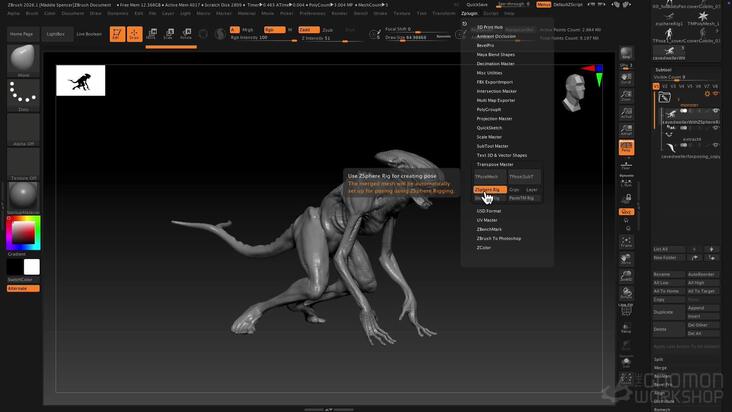Select the Scale tool icon
Image resolution: width=732 pixels, height=412 pixels.
coord(169,34)
